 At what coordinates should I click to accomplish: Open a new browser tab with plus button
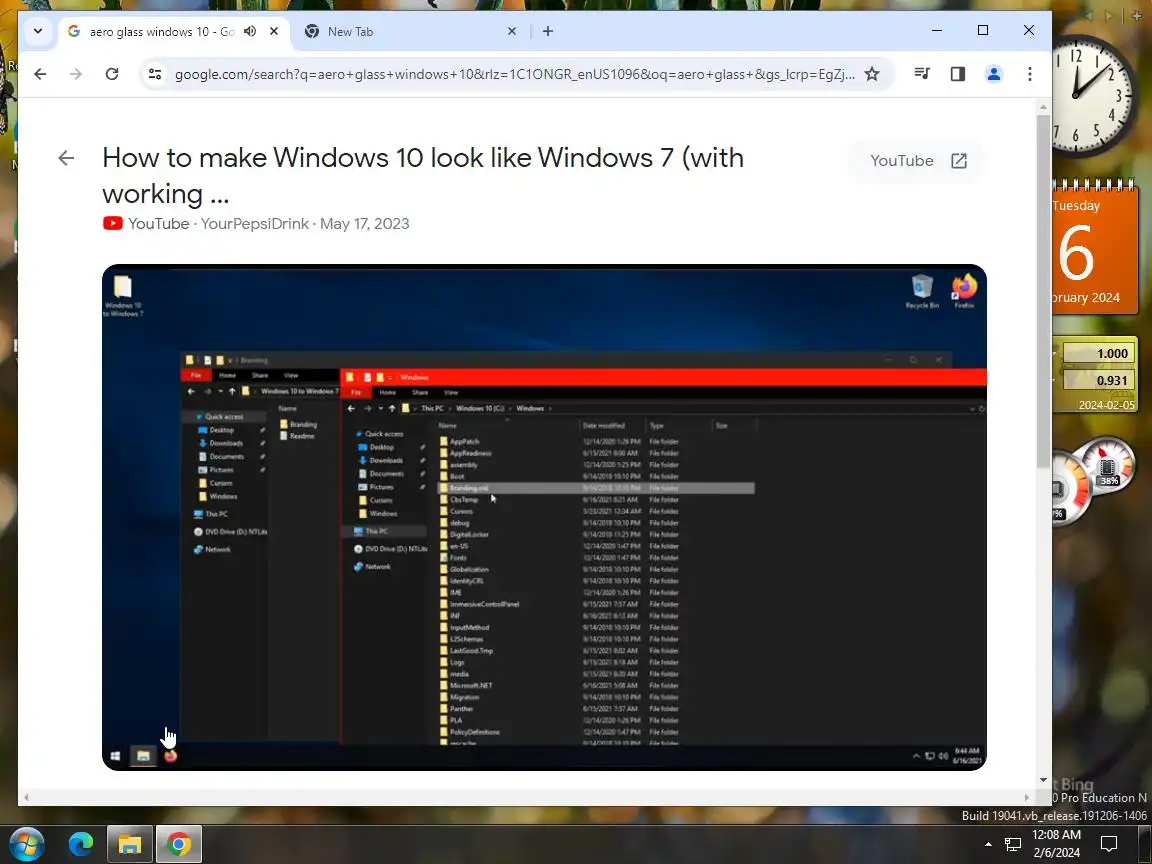pyautogui.click(x=547, y=32)
